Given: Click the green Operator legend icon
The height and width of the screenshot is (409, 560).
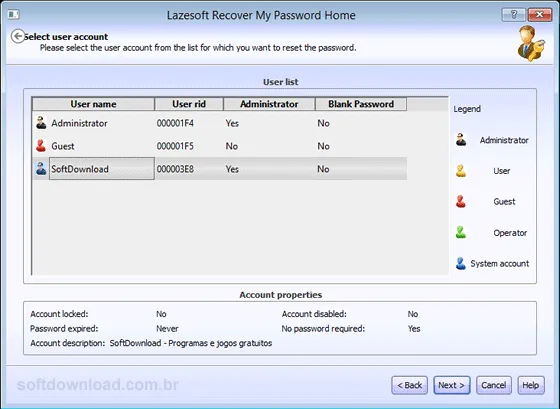Looking at the screenshot, I should click(461, 233).
